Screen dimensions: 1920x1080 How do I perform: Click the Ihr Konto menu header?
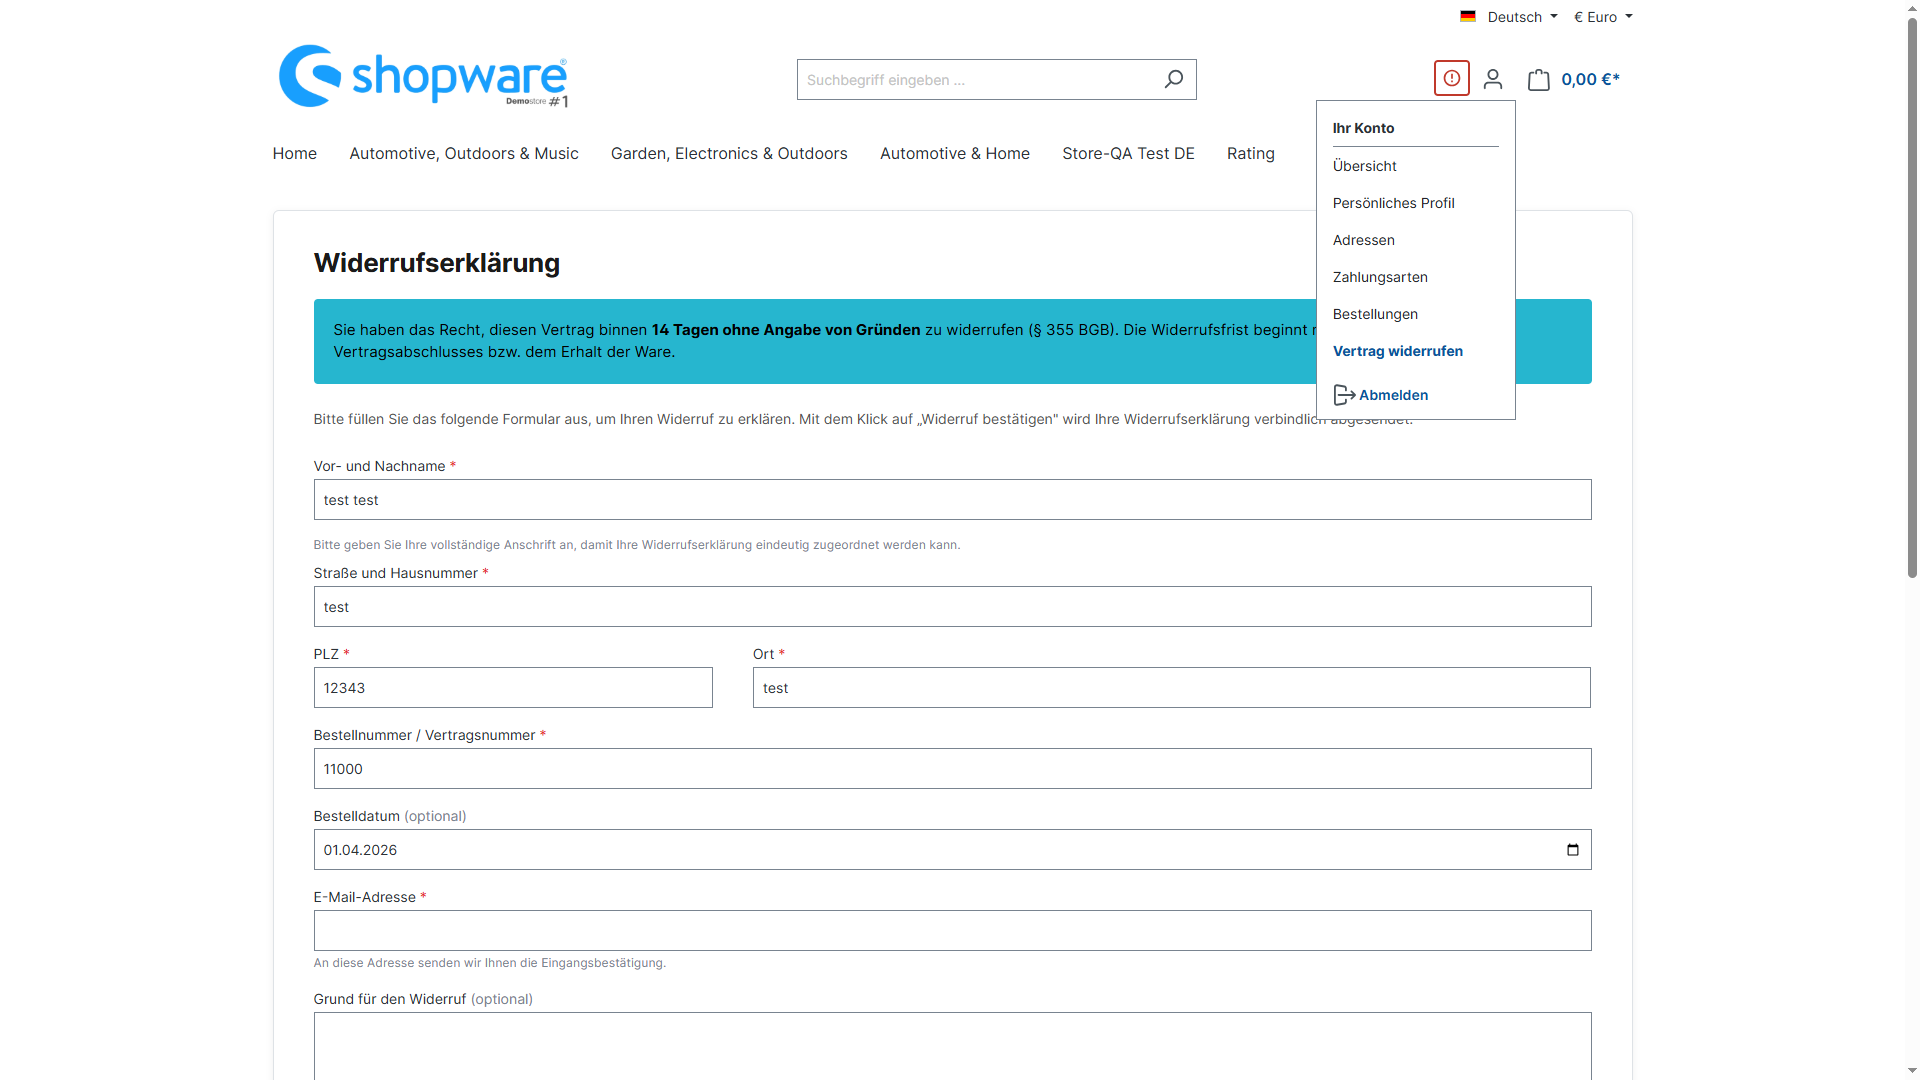(x=1363, y=128)
